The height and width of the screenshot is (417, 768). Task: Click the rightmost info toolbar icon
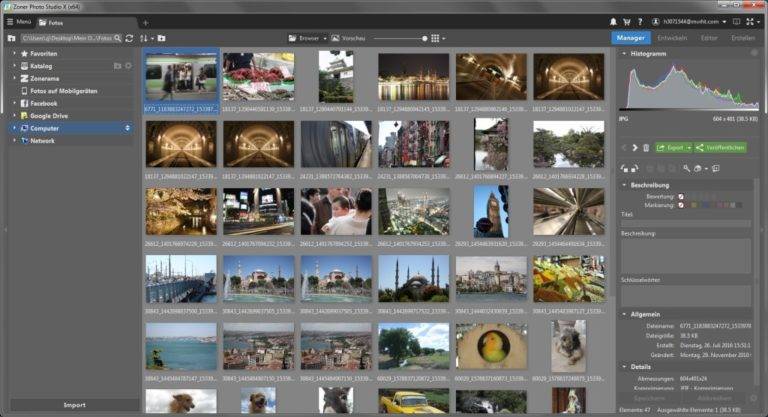716,169
